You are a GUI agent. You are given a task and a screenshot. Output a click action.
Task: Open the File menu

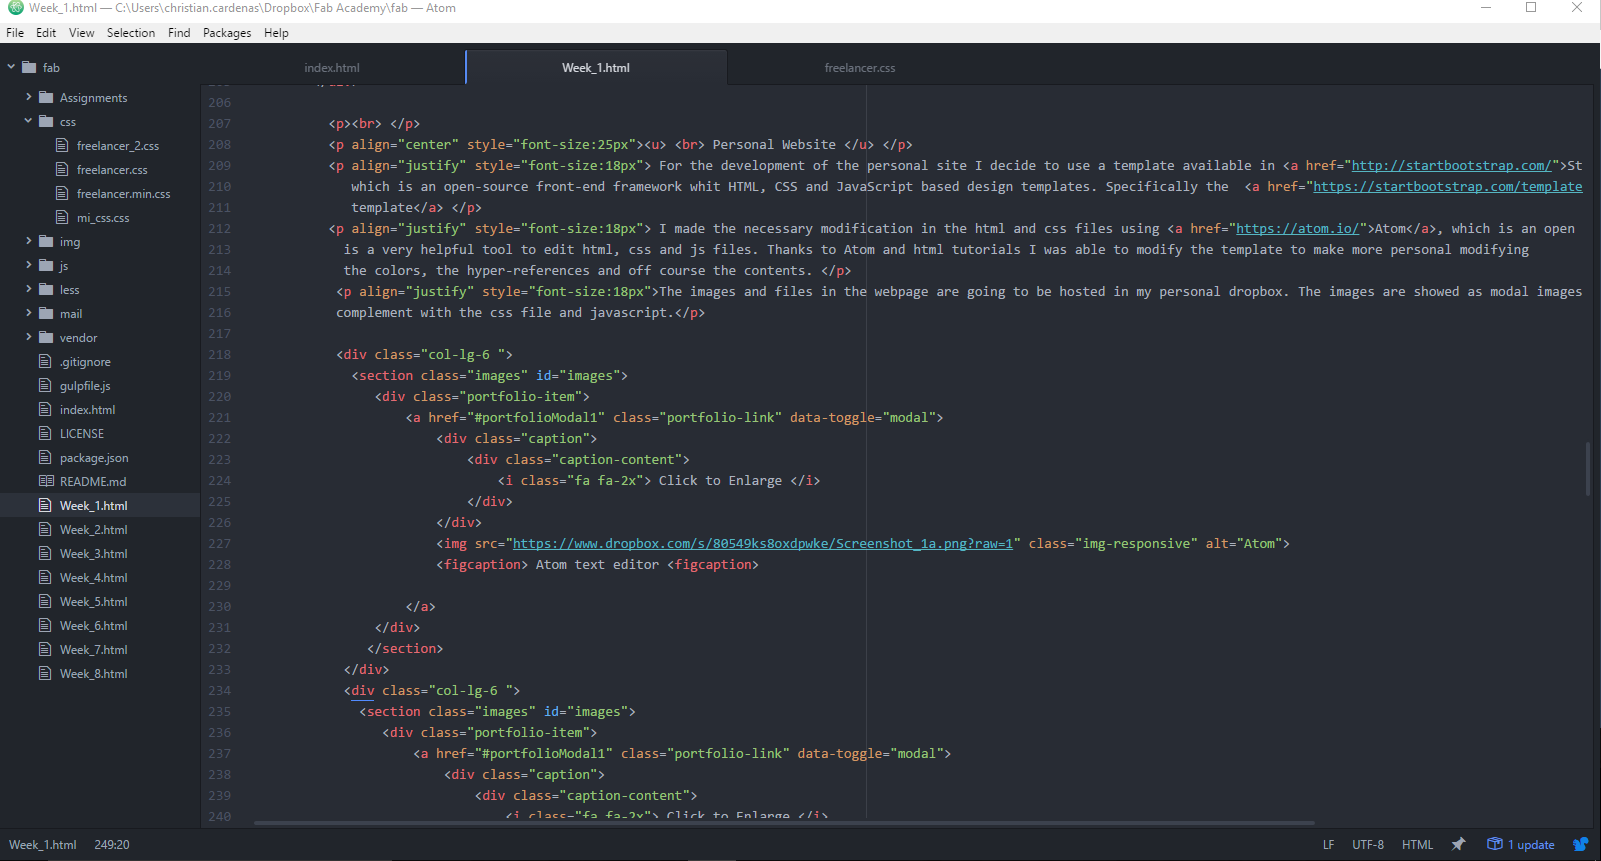pyautogui.click(x=15, y=33)
